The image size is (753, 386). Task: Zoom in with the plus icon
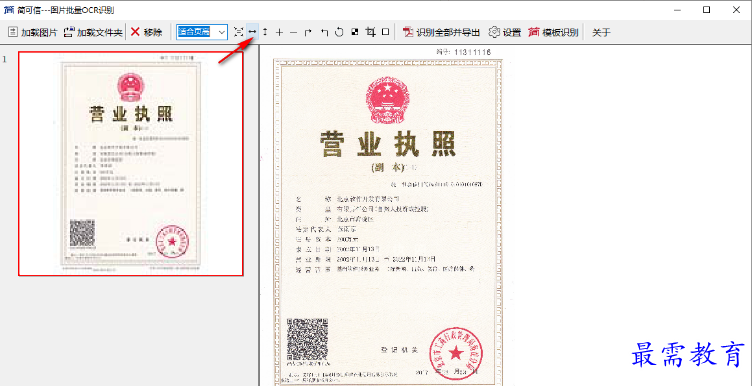coord(279,32)
